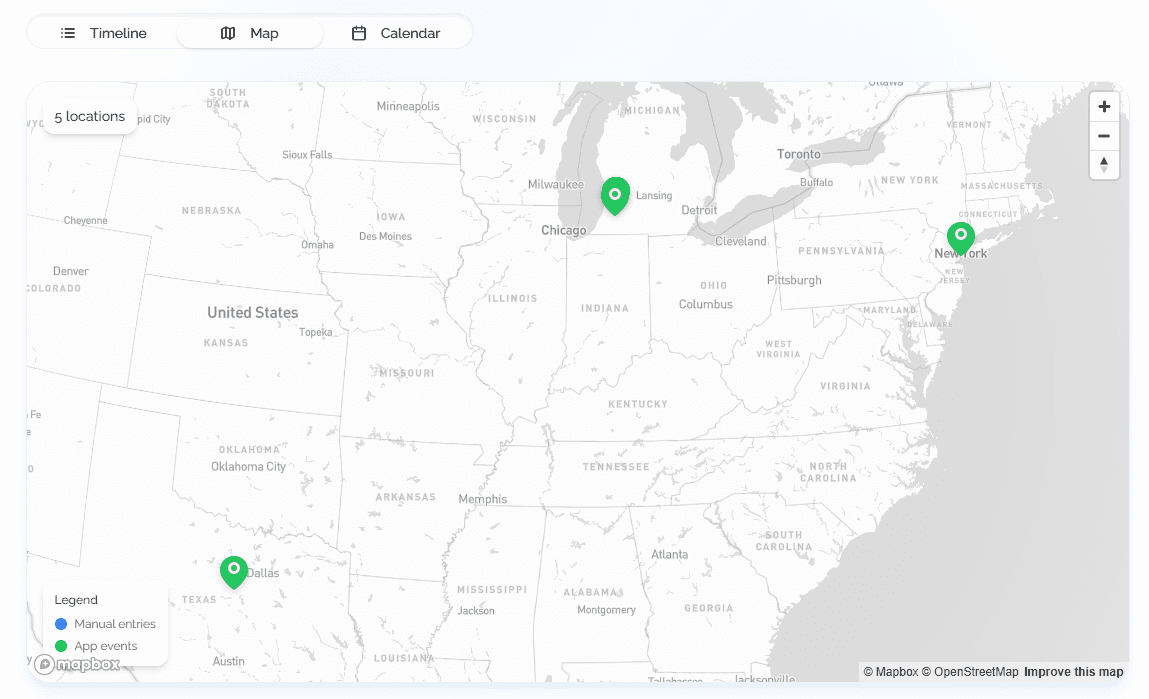Screen dimensions: 1149x699
Task: Click the Legend panel header
Action: (x=75, y=599)
